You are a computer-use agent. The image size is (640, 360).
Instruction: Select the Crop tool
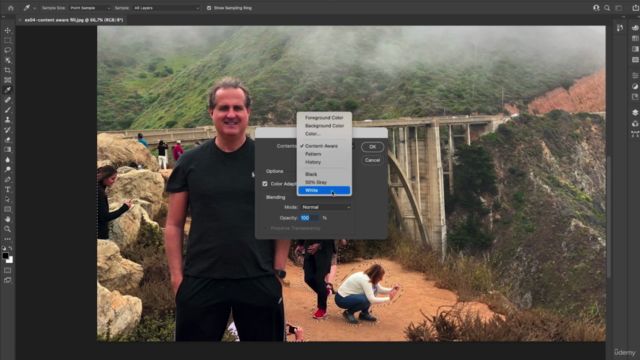click(x=7, y=70)
